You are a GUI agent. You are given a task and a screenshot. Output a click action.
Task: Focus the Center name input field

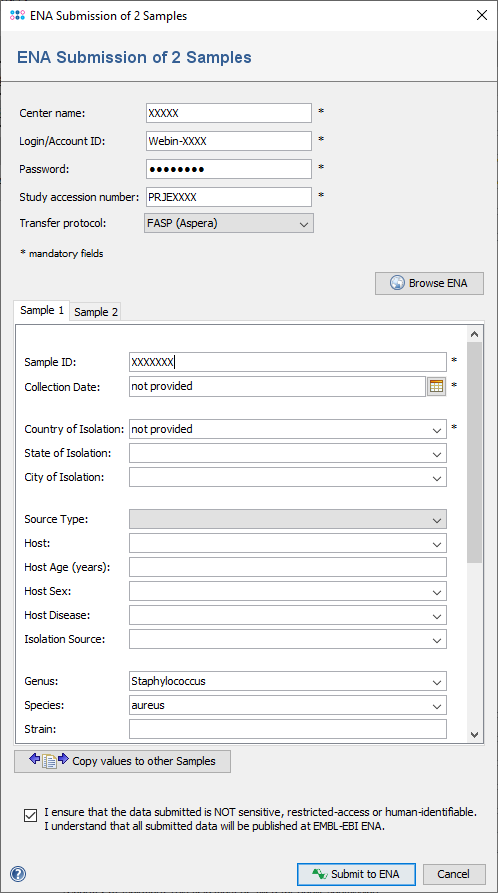coord(228,113)
